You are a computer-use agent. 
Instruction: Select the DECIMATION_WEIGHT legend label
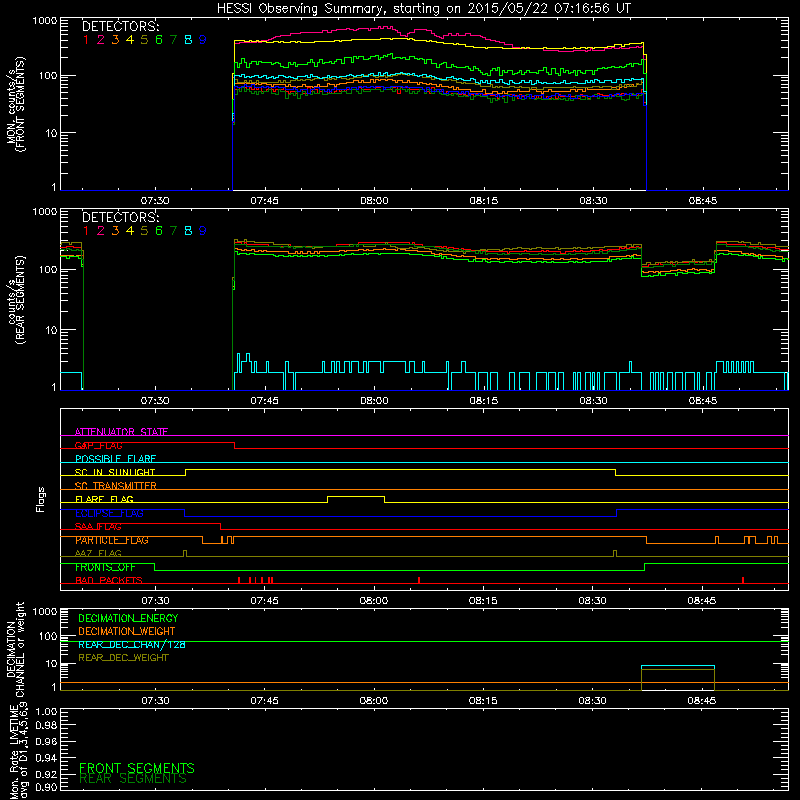[127, 631]
